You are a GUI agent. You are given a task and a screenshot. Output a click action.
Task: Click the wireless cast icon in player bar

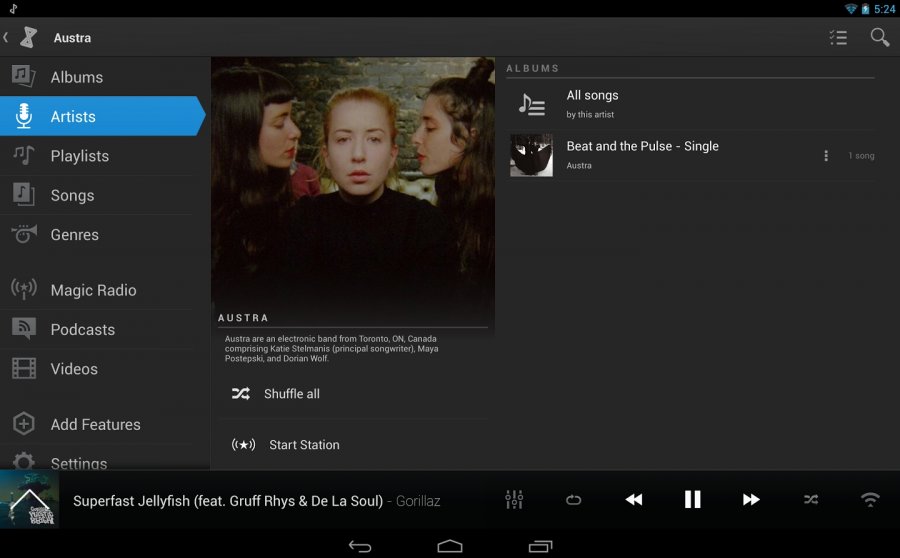tap(870, 499)
